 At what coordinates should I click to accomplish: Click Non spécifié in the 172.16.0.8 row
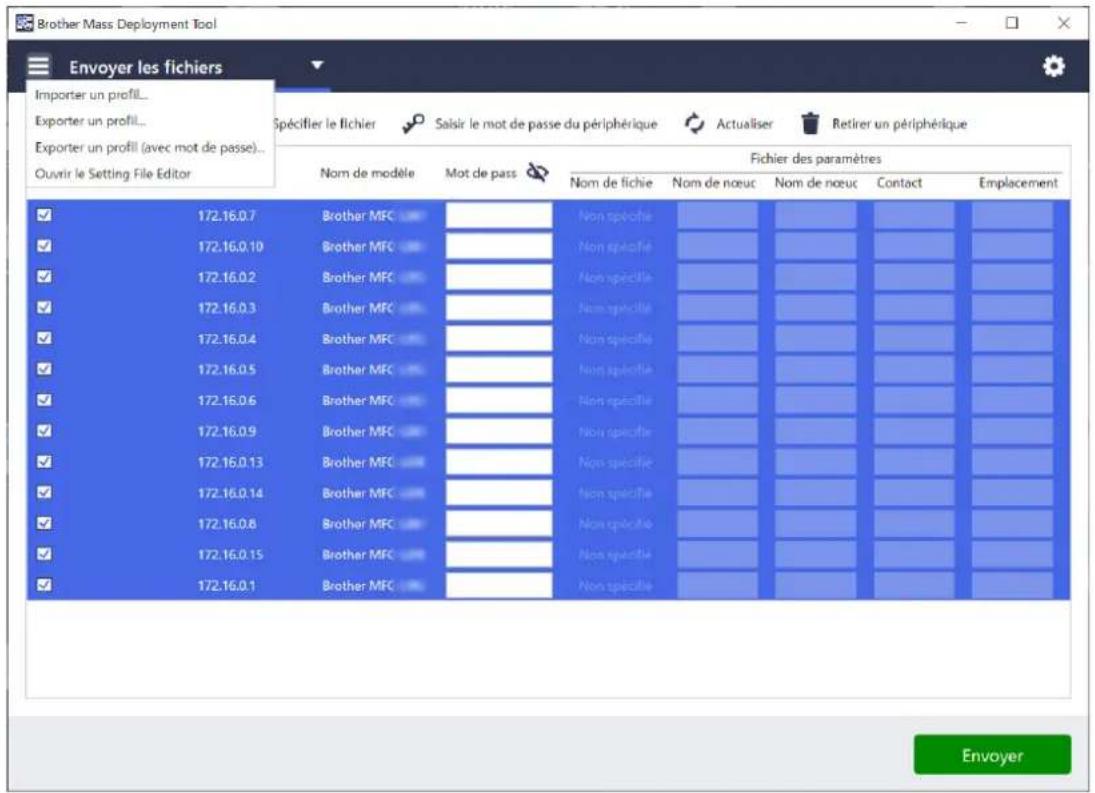[615, 524]
